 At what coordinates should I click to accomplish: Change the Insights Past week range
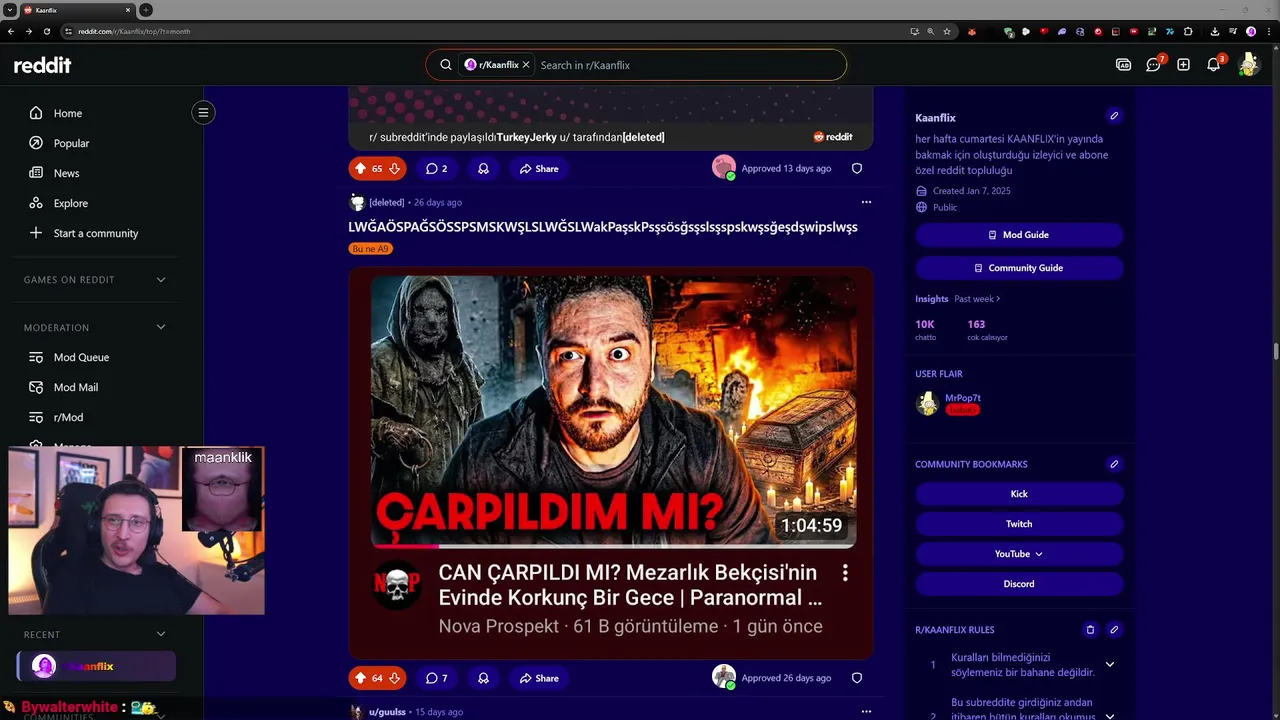coord(977,299)
